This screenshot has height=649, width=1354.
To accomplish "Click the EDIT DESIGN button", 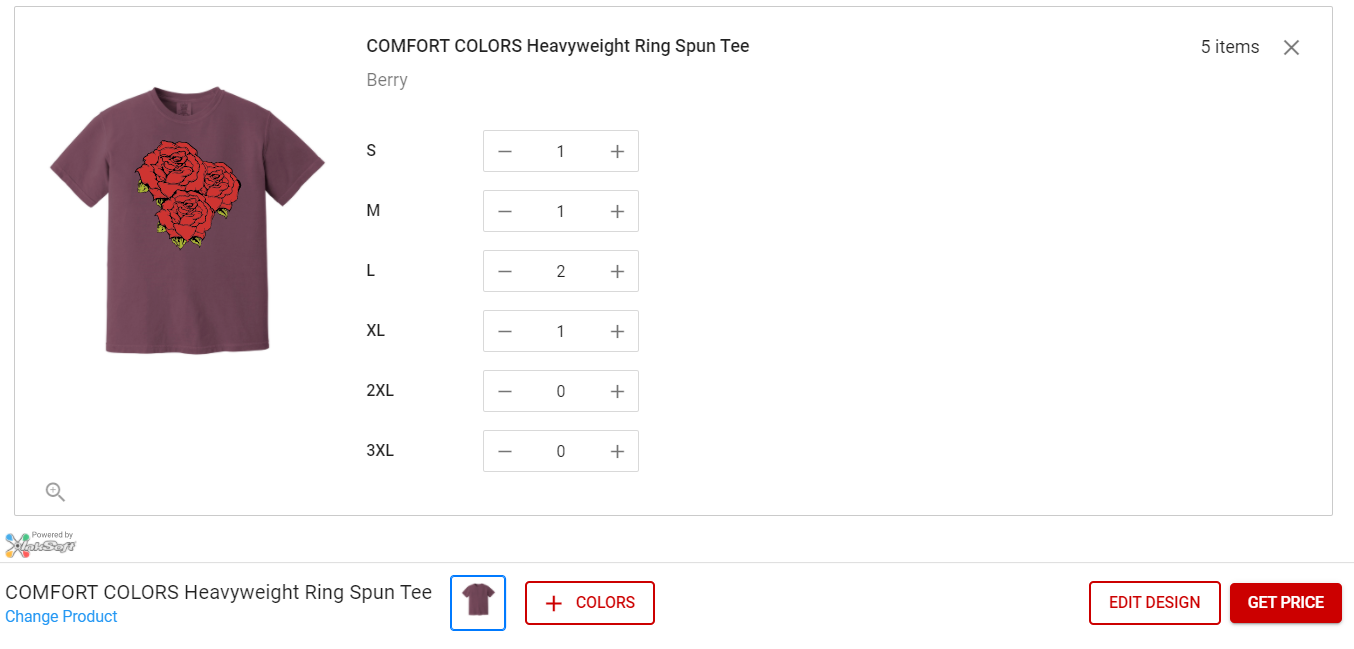I will [x=1154, y=603].
